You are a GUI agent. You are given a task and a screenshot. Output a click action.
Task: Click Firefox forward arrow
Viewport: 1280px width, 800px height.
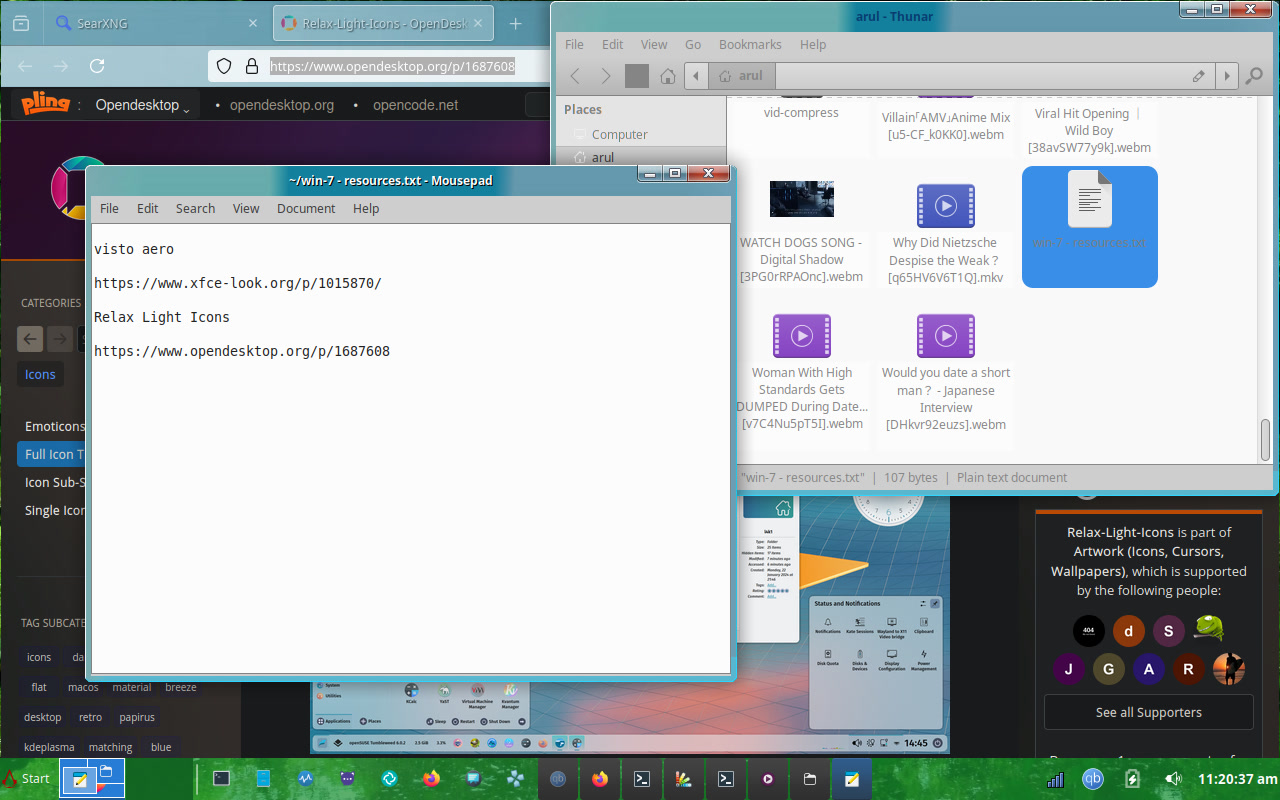[61, 66]
